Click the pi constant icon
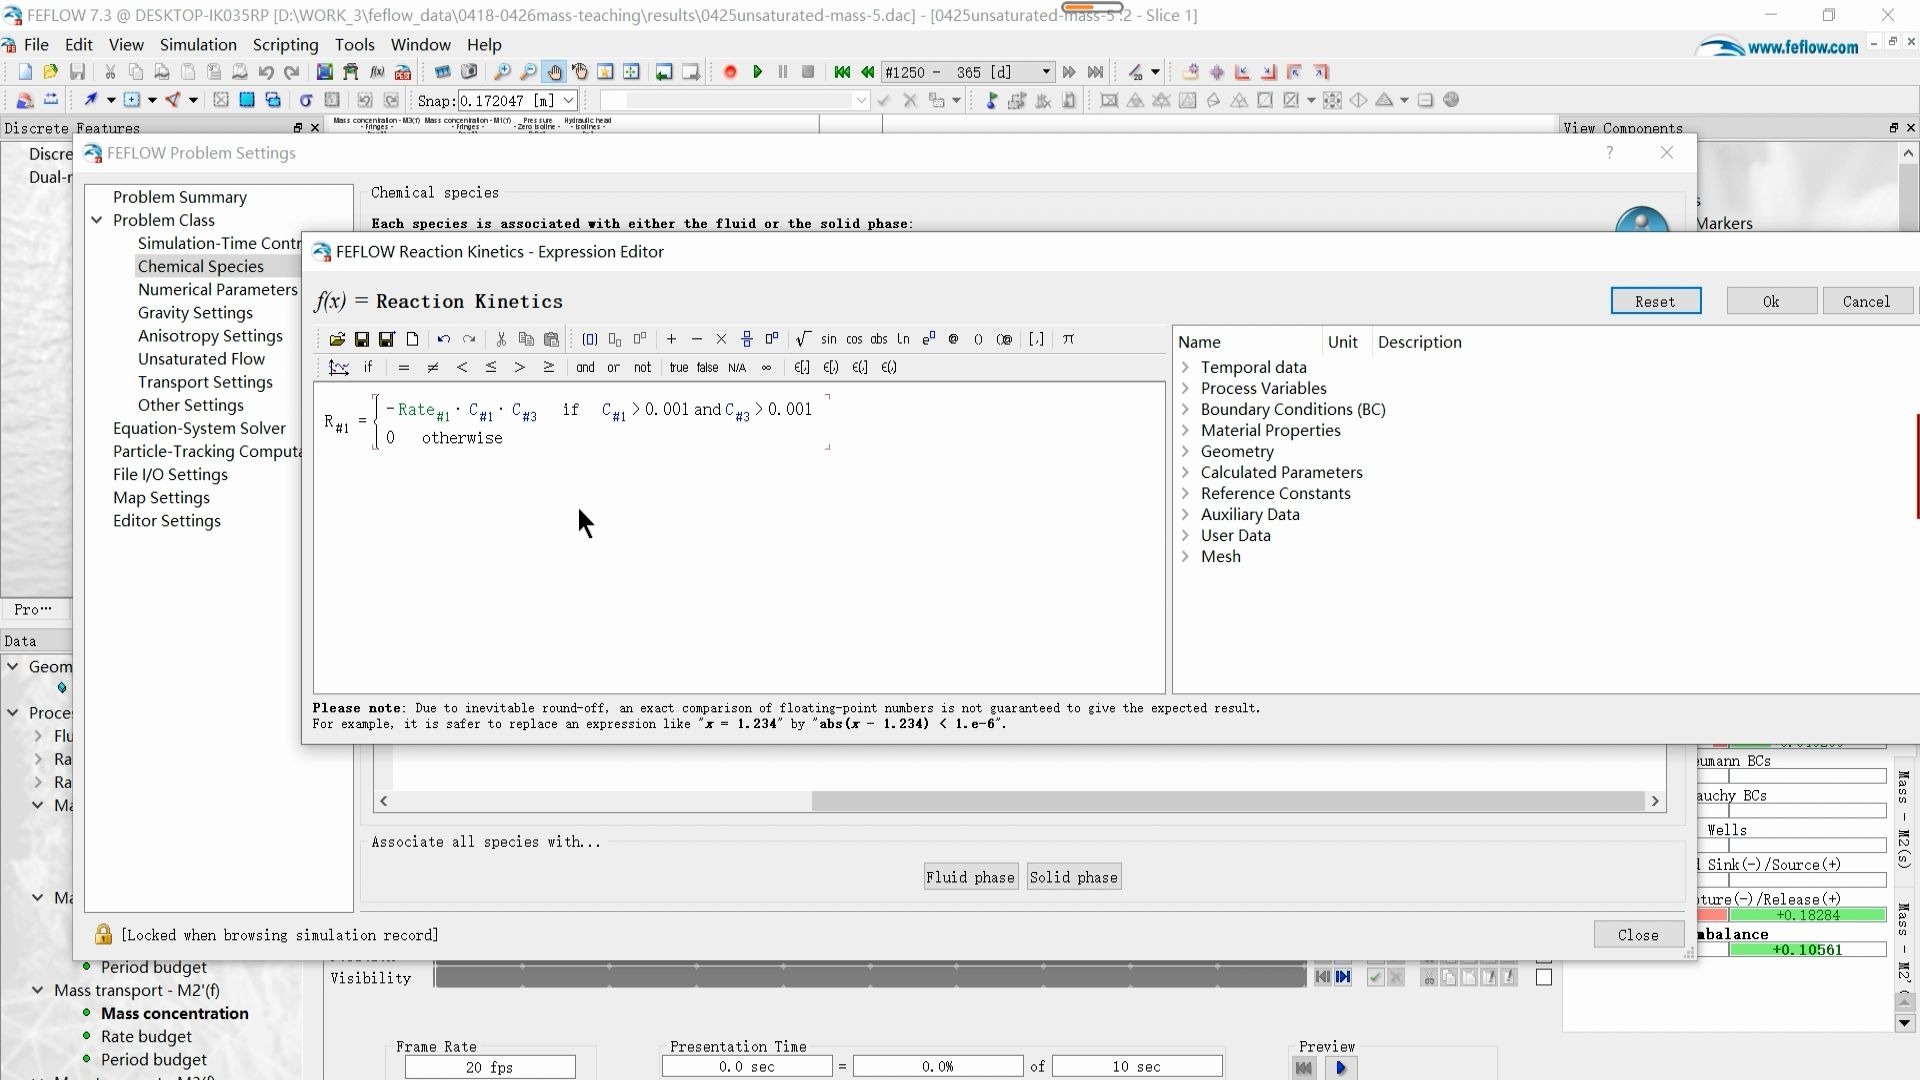 pos(1068,339)
